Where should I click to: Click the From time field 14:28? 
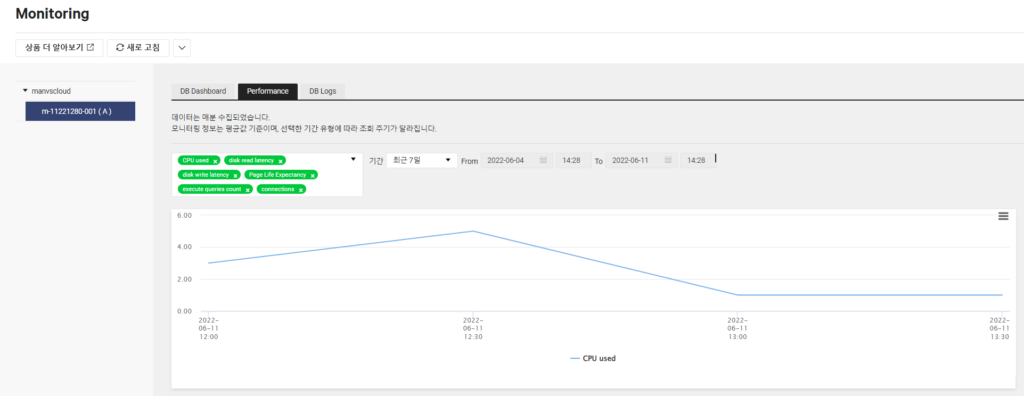click(x=573, y=160)
